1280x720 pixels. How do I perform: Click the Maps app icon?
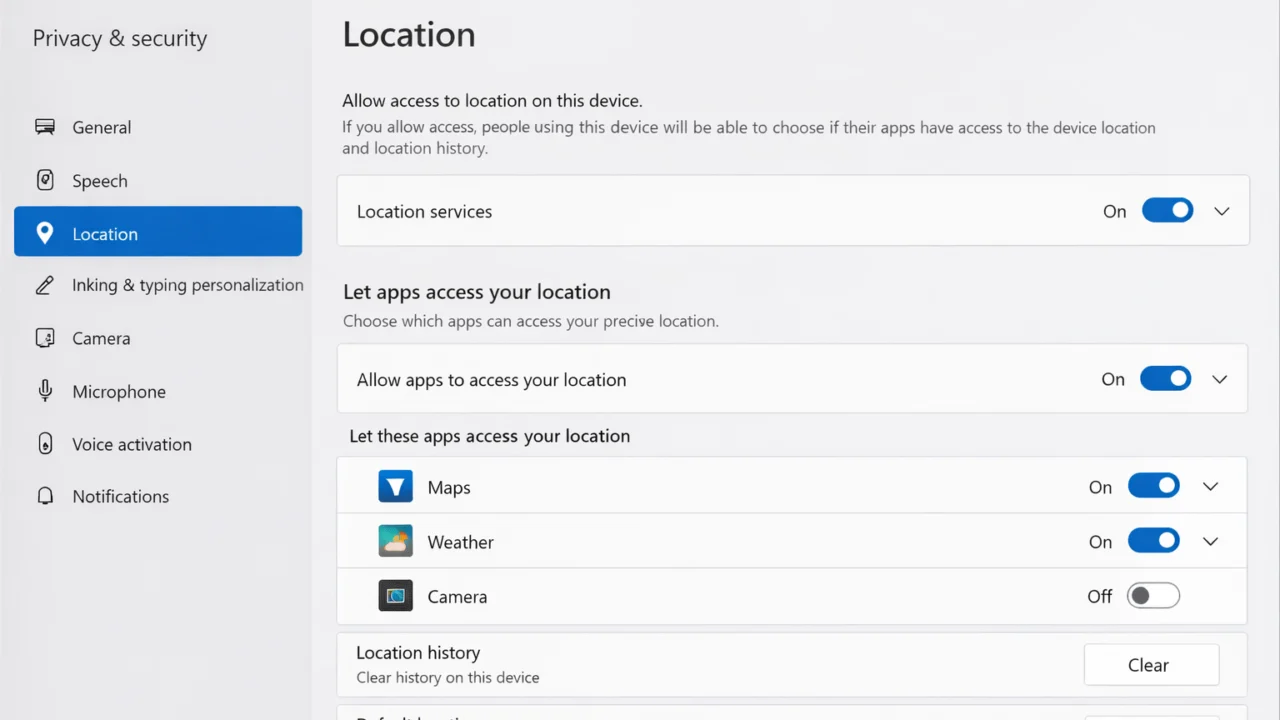click(396, 487)
